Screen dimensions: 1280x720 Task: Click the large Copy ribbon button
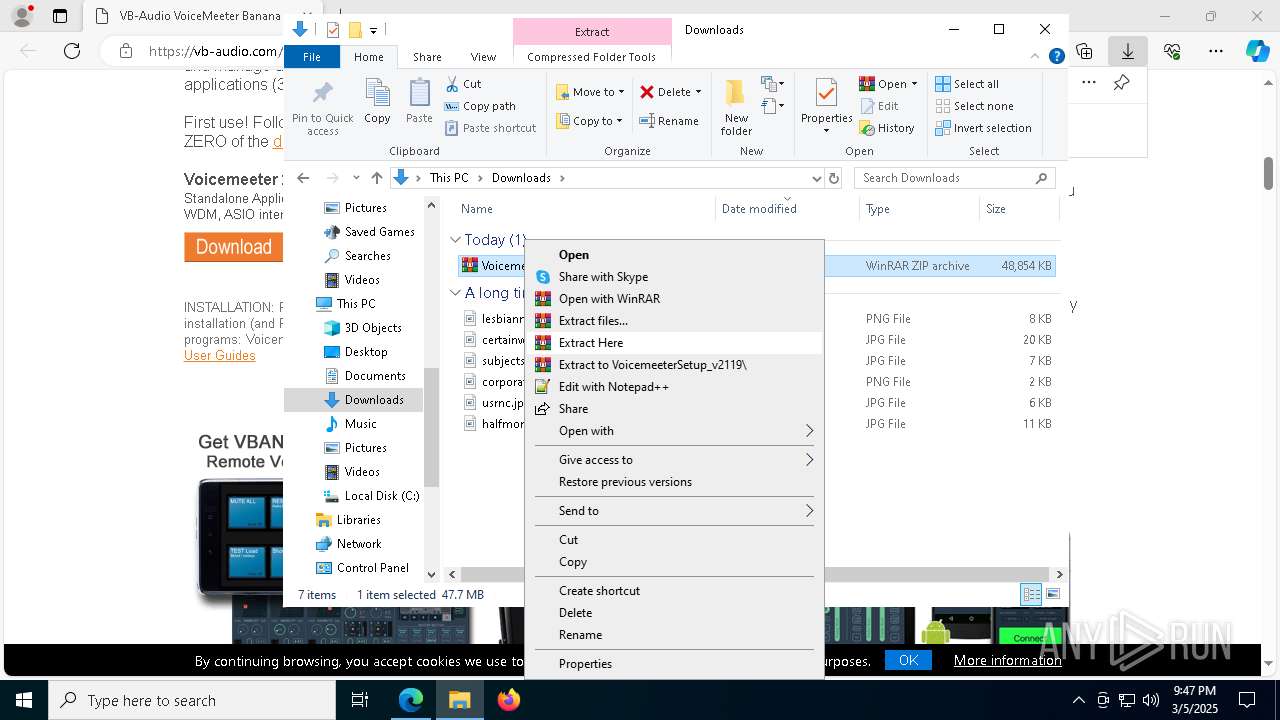click(377, 102)
